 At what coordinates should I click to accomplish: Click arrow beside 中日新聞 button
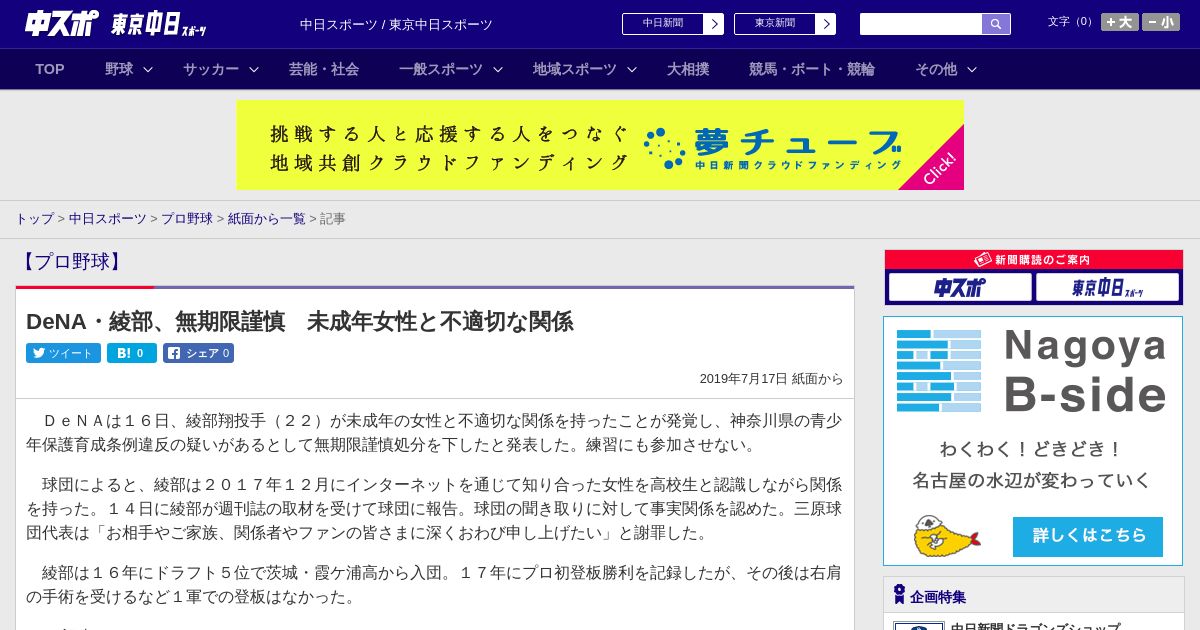coord(714,24)
